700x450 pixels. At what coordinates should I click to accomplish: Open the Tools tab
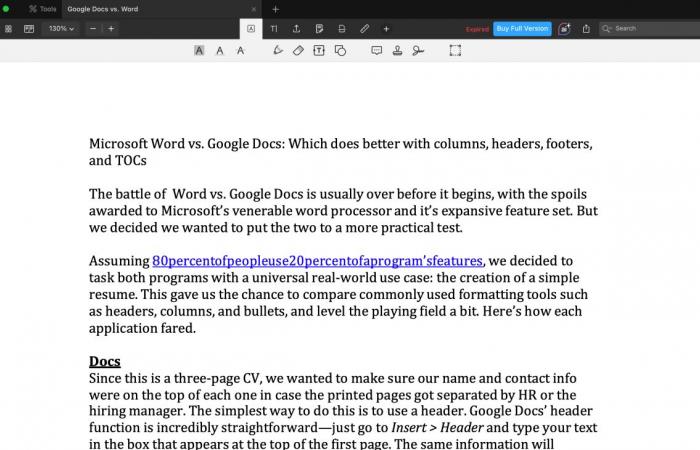point(42,9)
